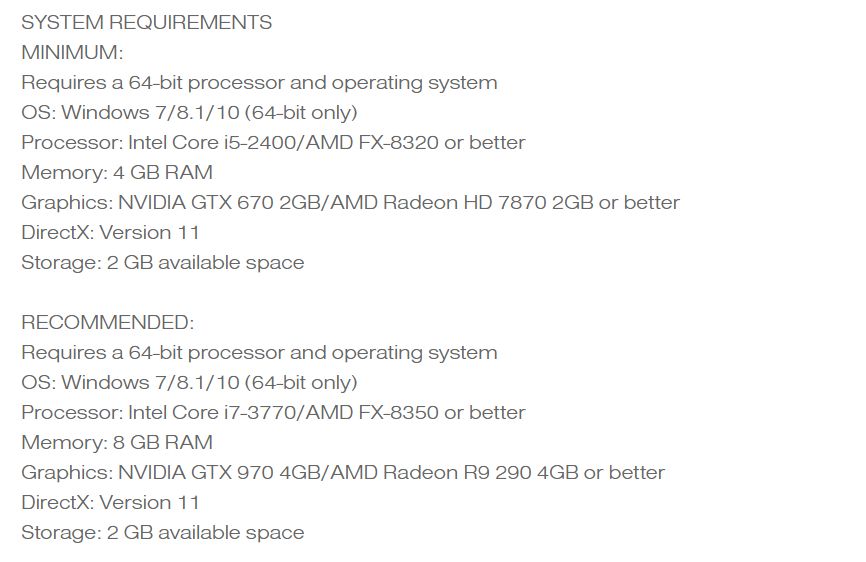Image resolution: width=866 pixels, height=562 pixels.
Task: Click the NVIDIA GTX 970 graphics line
Action: [x=343, y=473]
